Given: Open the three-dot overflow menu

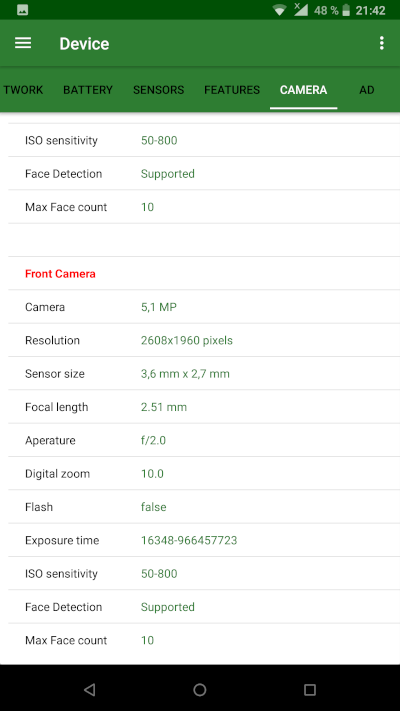Looking at the screenshot, I should (382, 43).
